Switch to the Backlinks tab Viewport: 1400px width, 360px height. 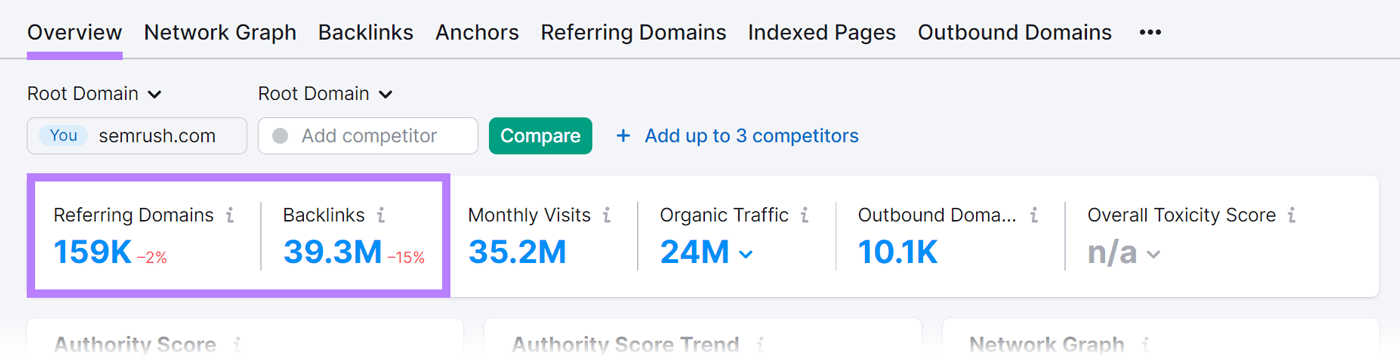tap(366, 32)
